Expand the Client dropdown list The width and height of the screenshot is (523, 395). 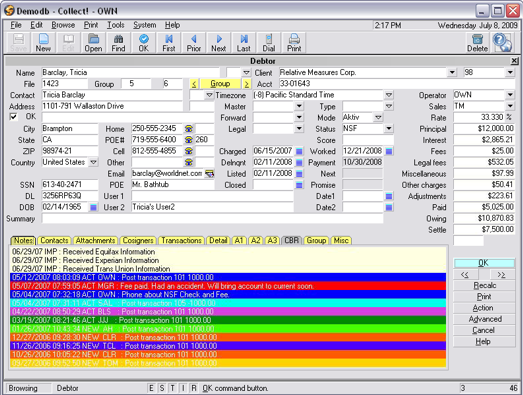click(452, 72)
